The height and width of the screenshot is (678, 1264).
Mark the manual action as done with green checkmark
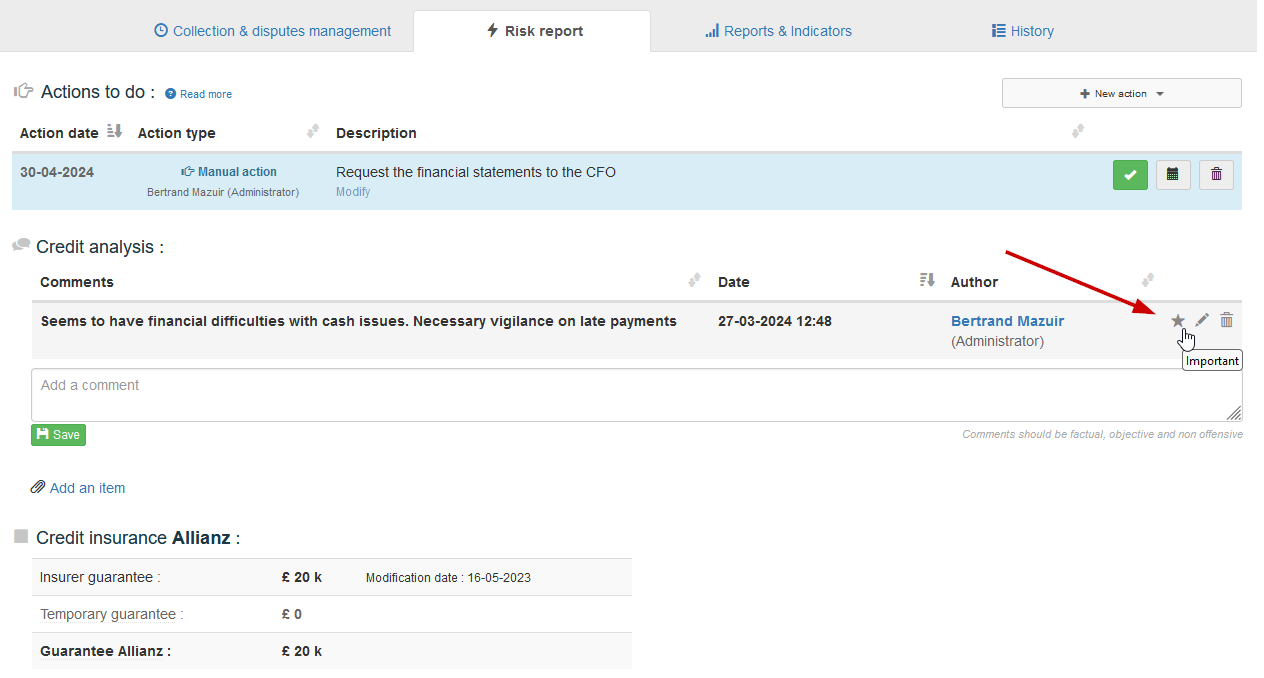click(1130, 174)
